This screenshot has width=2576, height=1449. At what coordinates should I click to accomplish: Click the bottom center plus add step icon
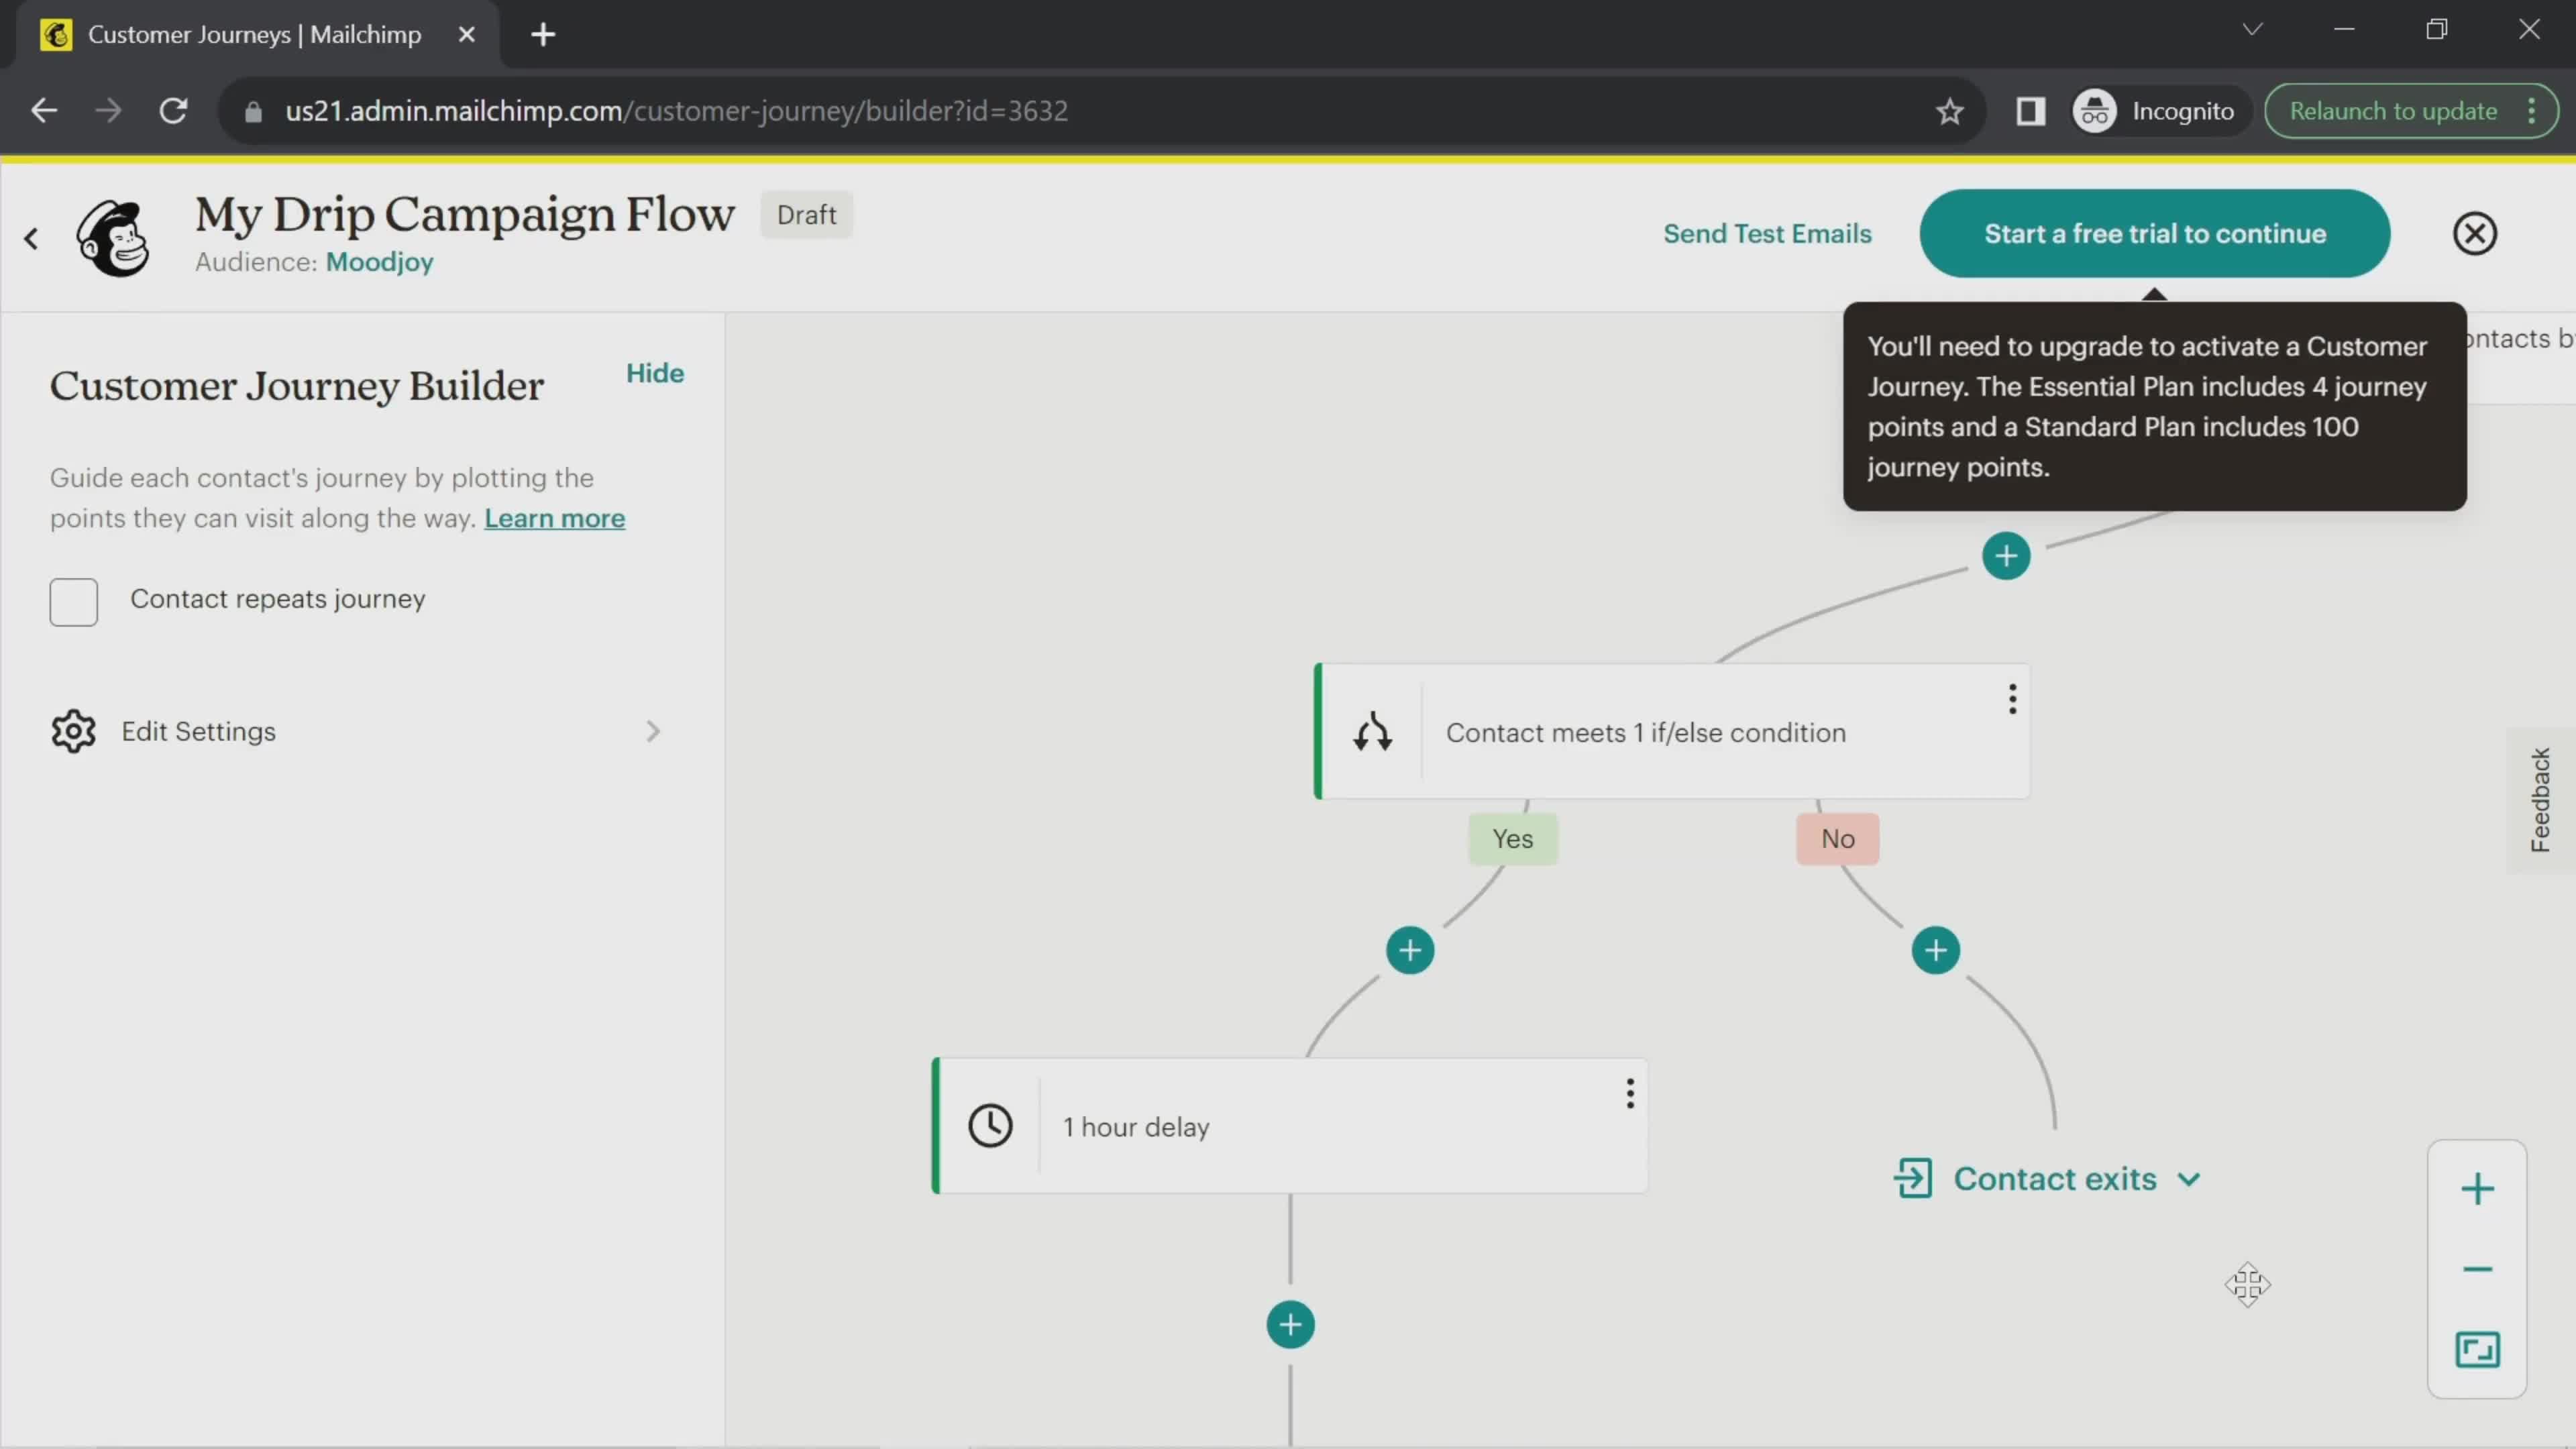click(1288, 1324)
